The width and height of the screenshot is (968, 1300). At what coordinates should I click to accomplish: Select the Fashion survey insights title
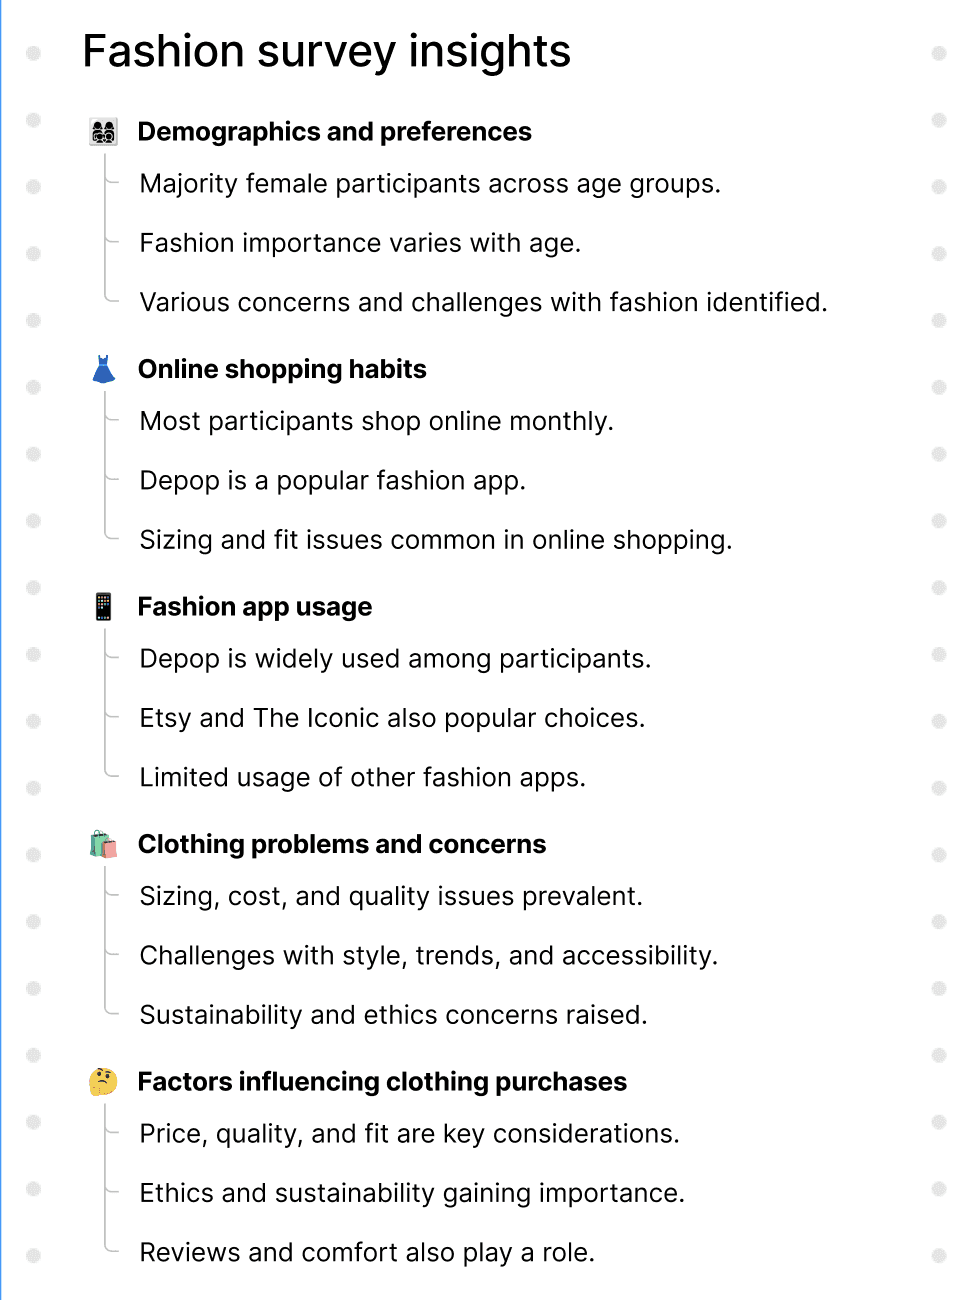(326, 51)
